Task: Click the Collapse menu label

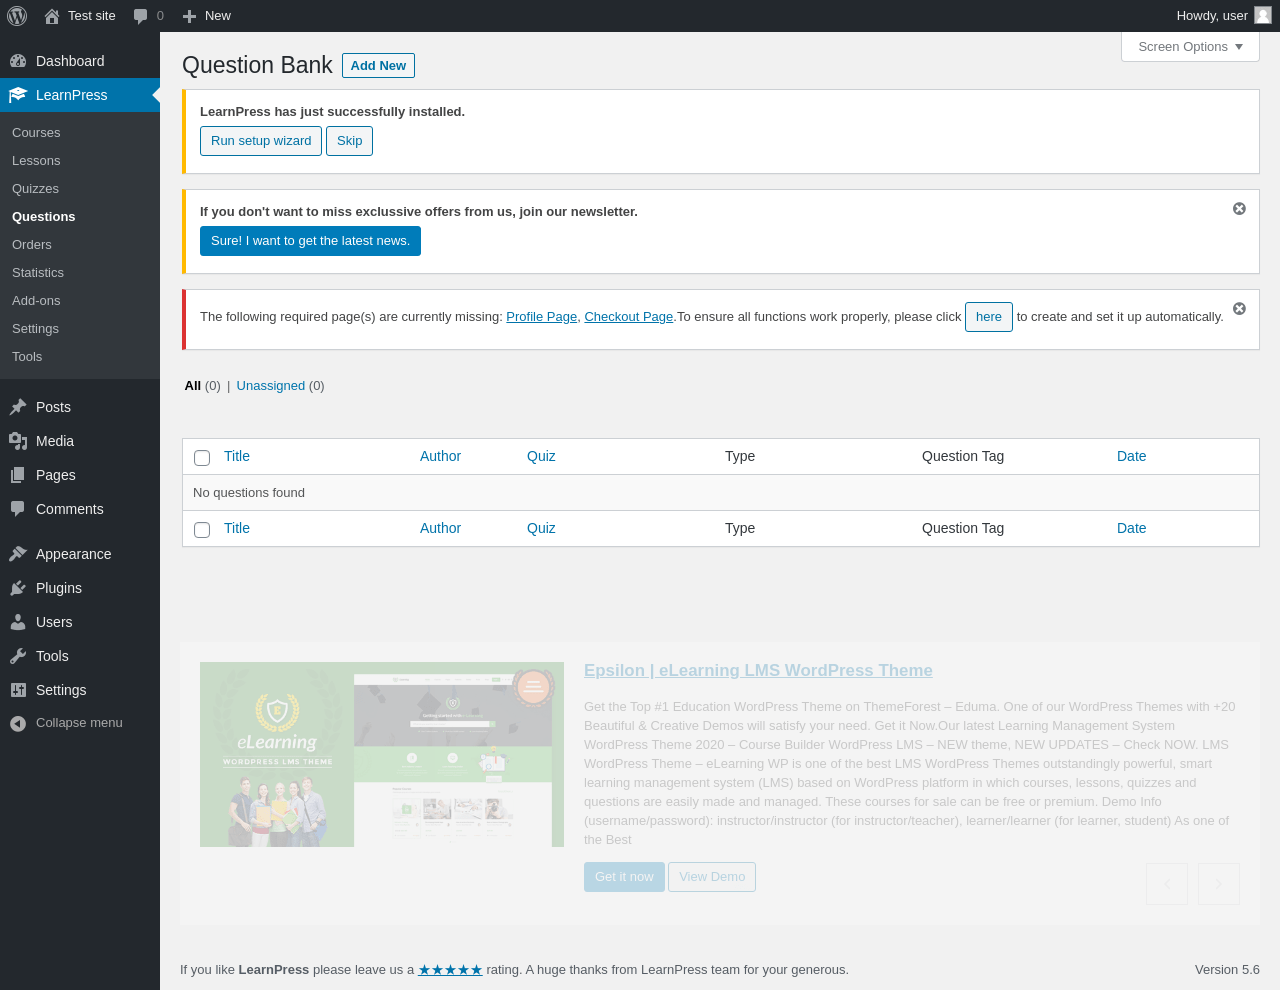Action: [x=79, y=723]
